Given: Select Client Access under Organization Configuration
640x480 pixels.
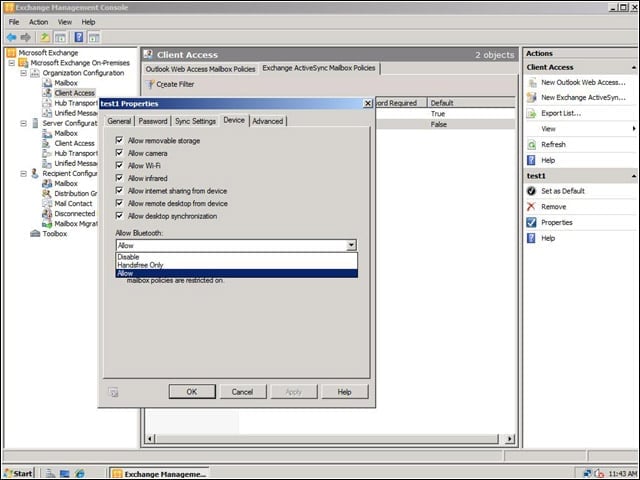Looking at the screenshot, I should (x=75, y=93).
